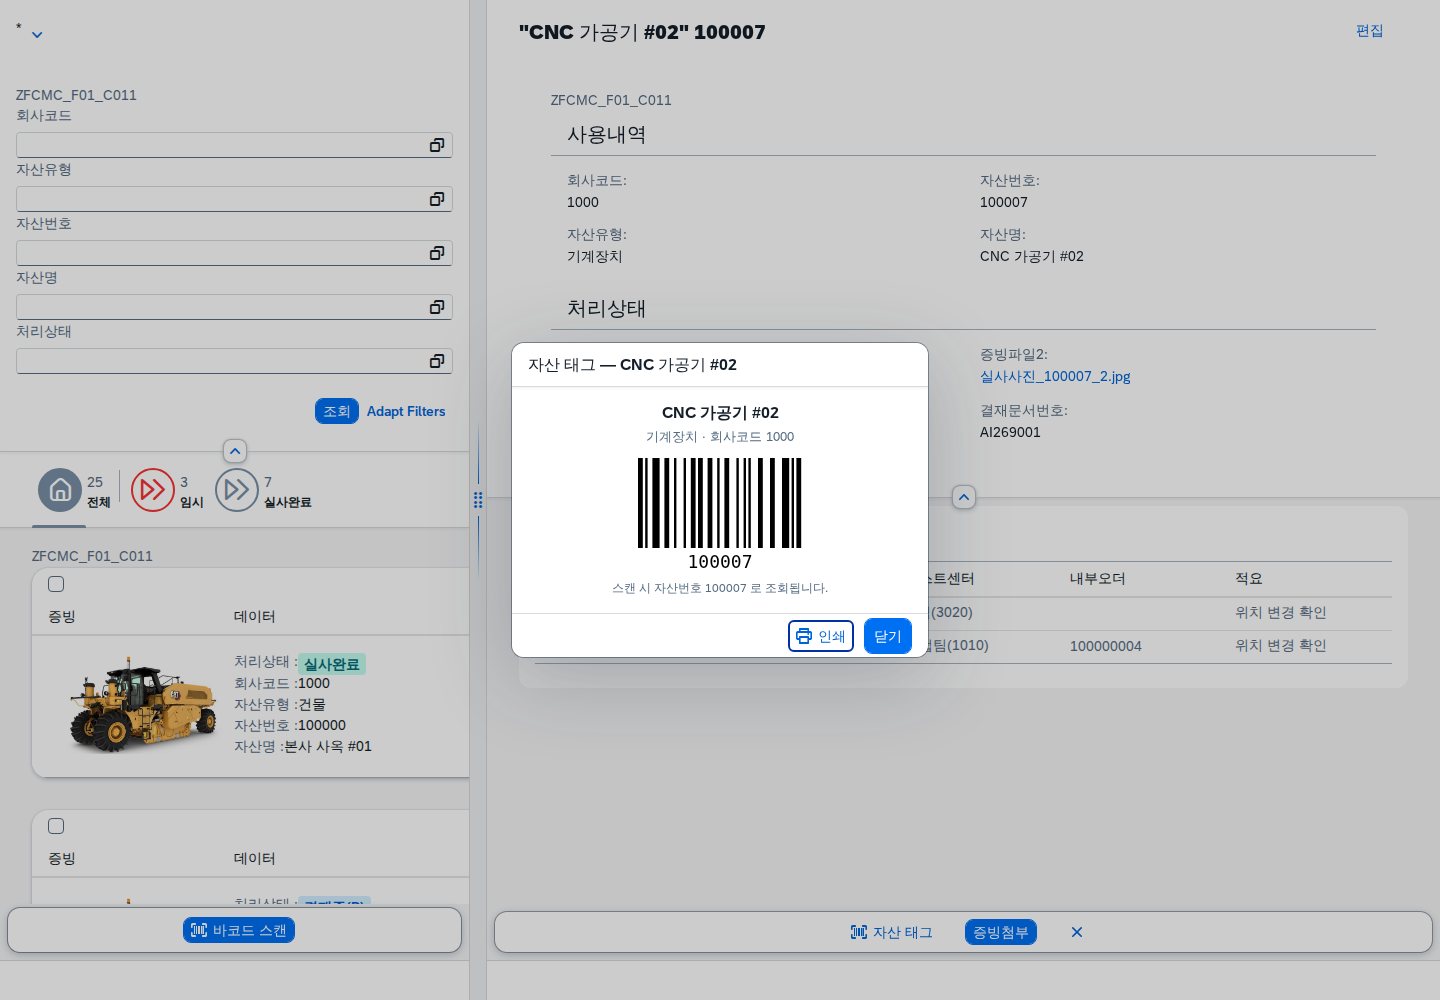1440x1000 pixels.
Task: Open Adapt Filters
Action: [x=406, y=411]
